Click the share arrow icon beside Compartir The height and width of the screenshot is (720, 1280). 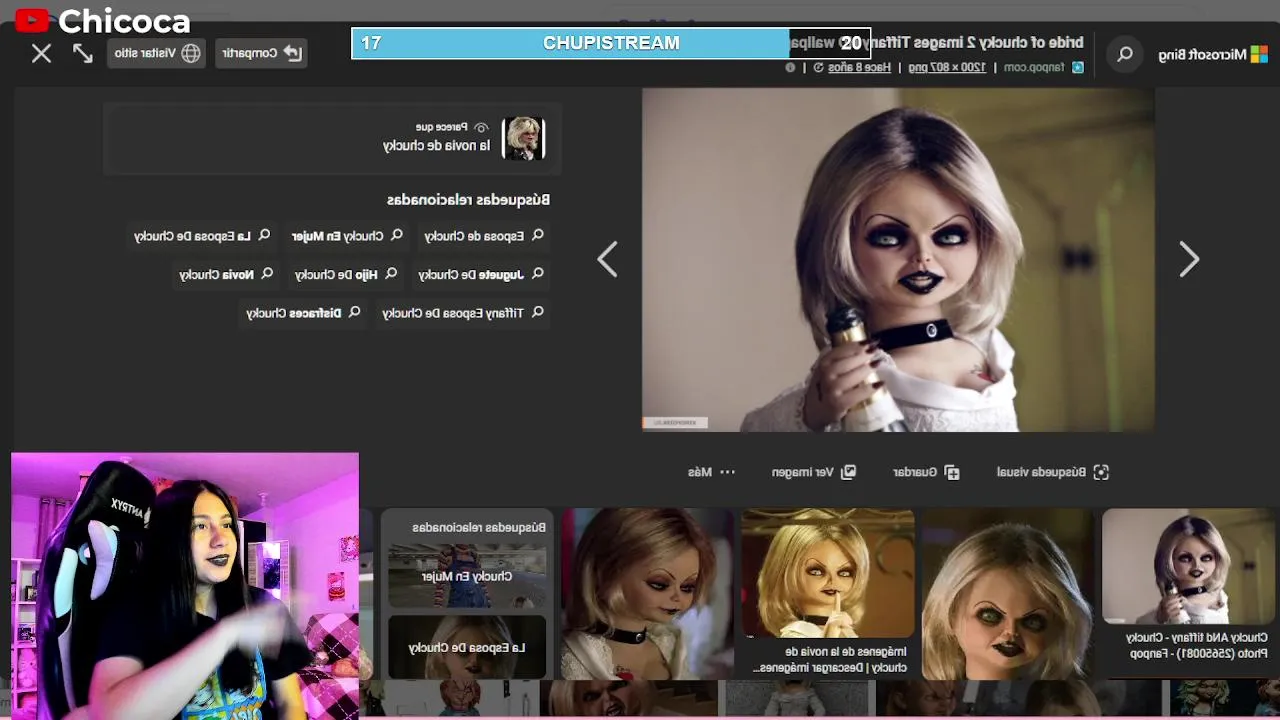point(292,53)
